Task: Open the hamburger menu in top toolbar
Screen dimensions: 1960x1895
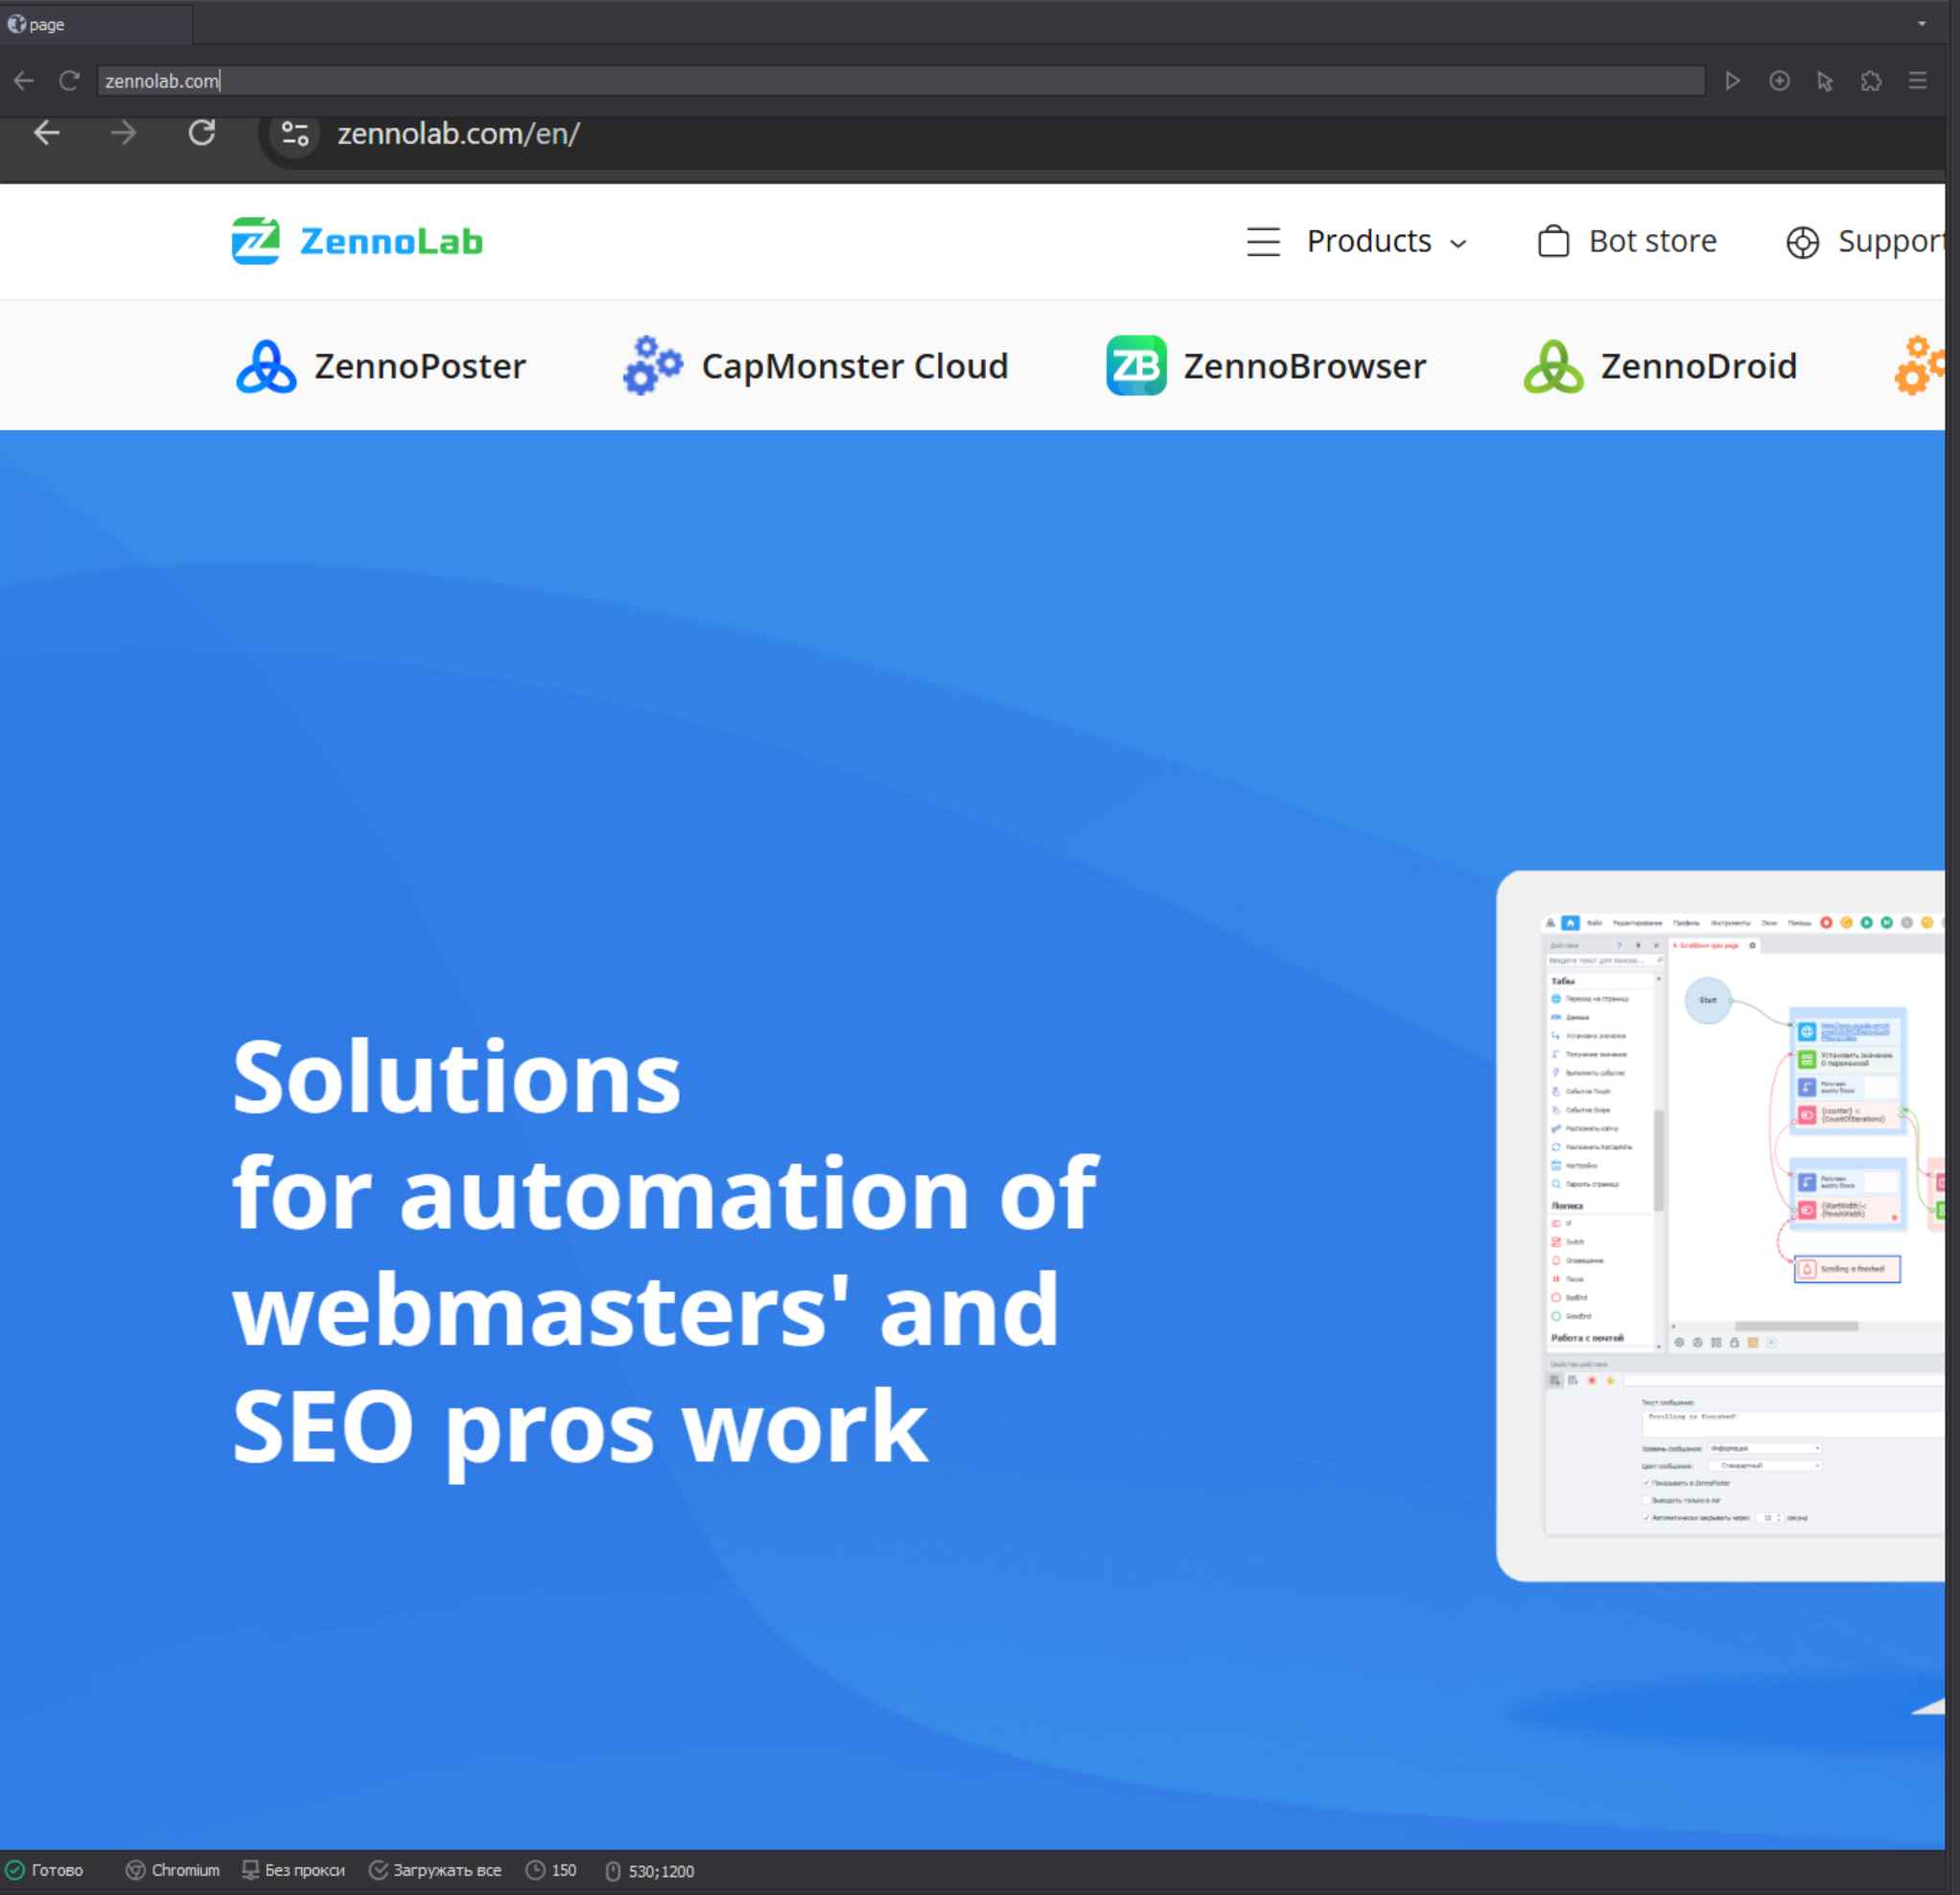Action: (x=1917, y=81)
